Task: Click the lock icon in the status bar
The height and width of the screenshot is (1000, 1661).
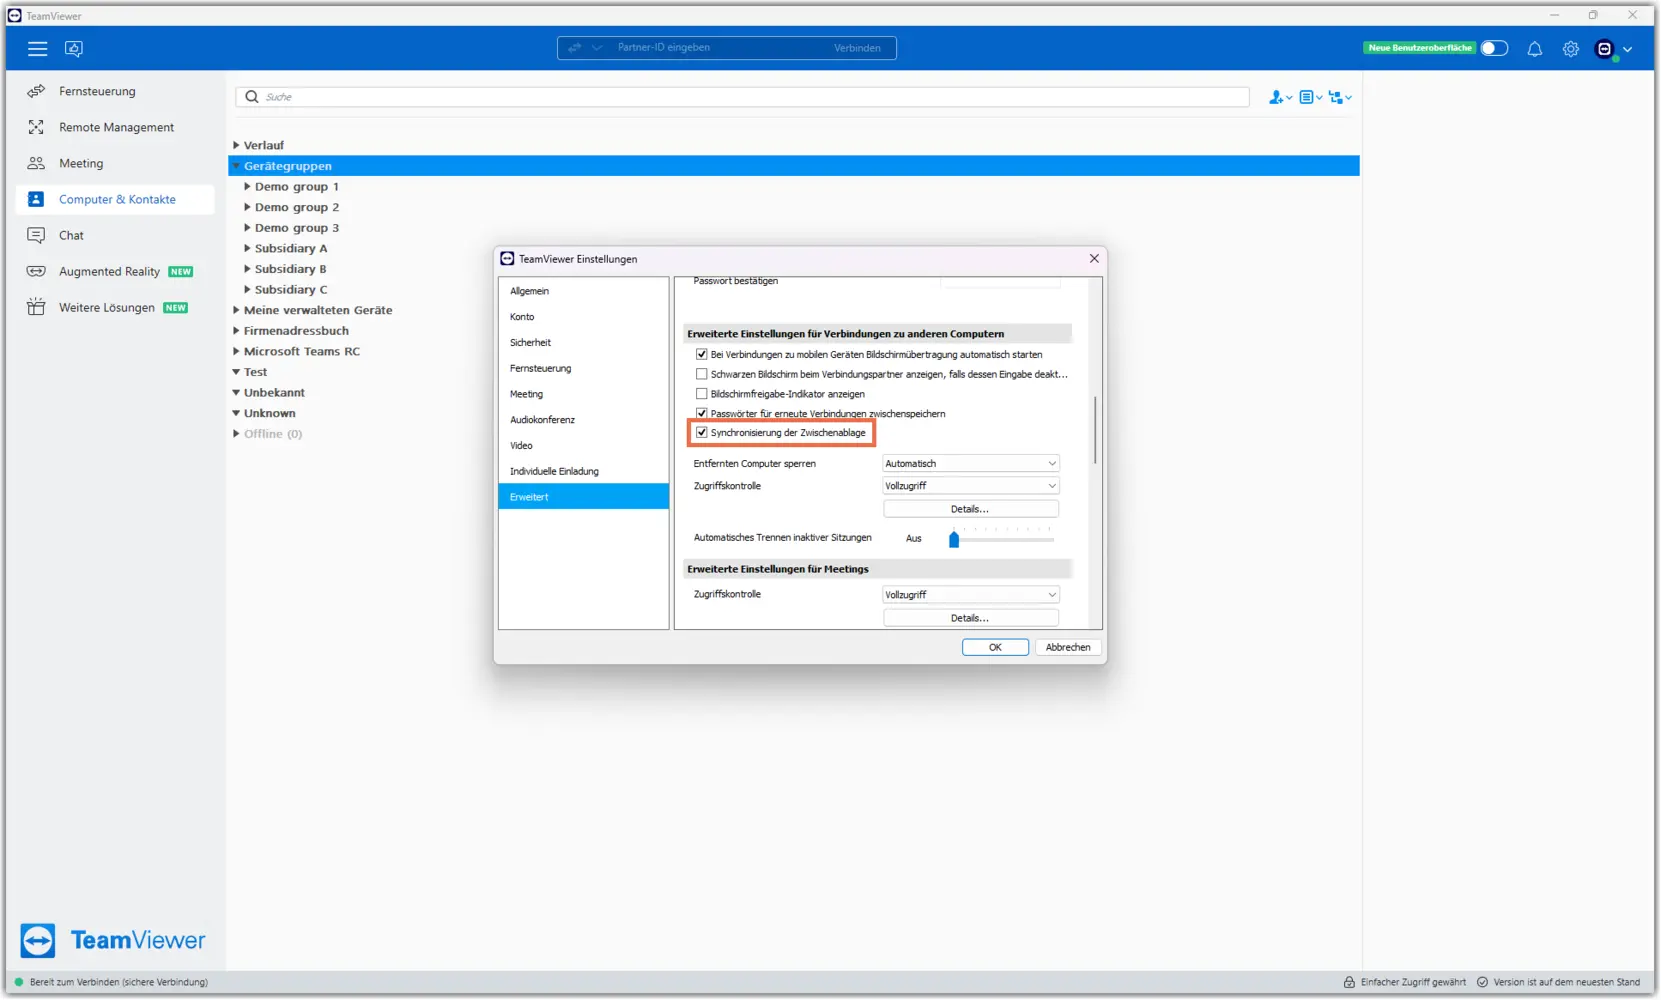Action: (1349, 982)
